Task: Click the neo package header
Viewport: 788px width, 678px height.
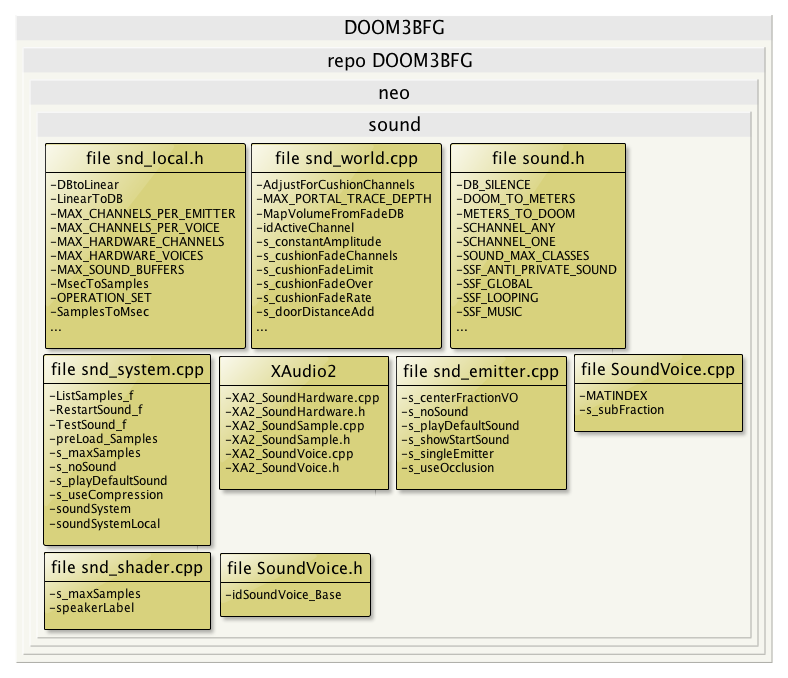Action: point(394,93)
